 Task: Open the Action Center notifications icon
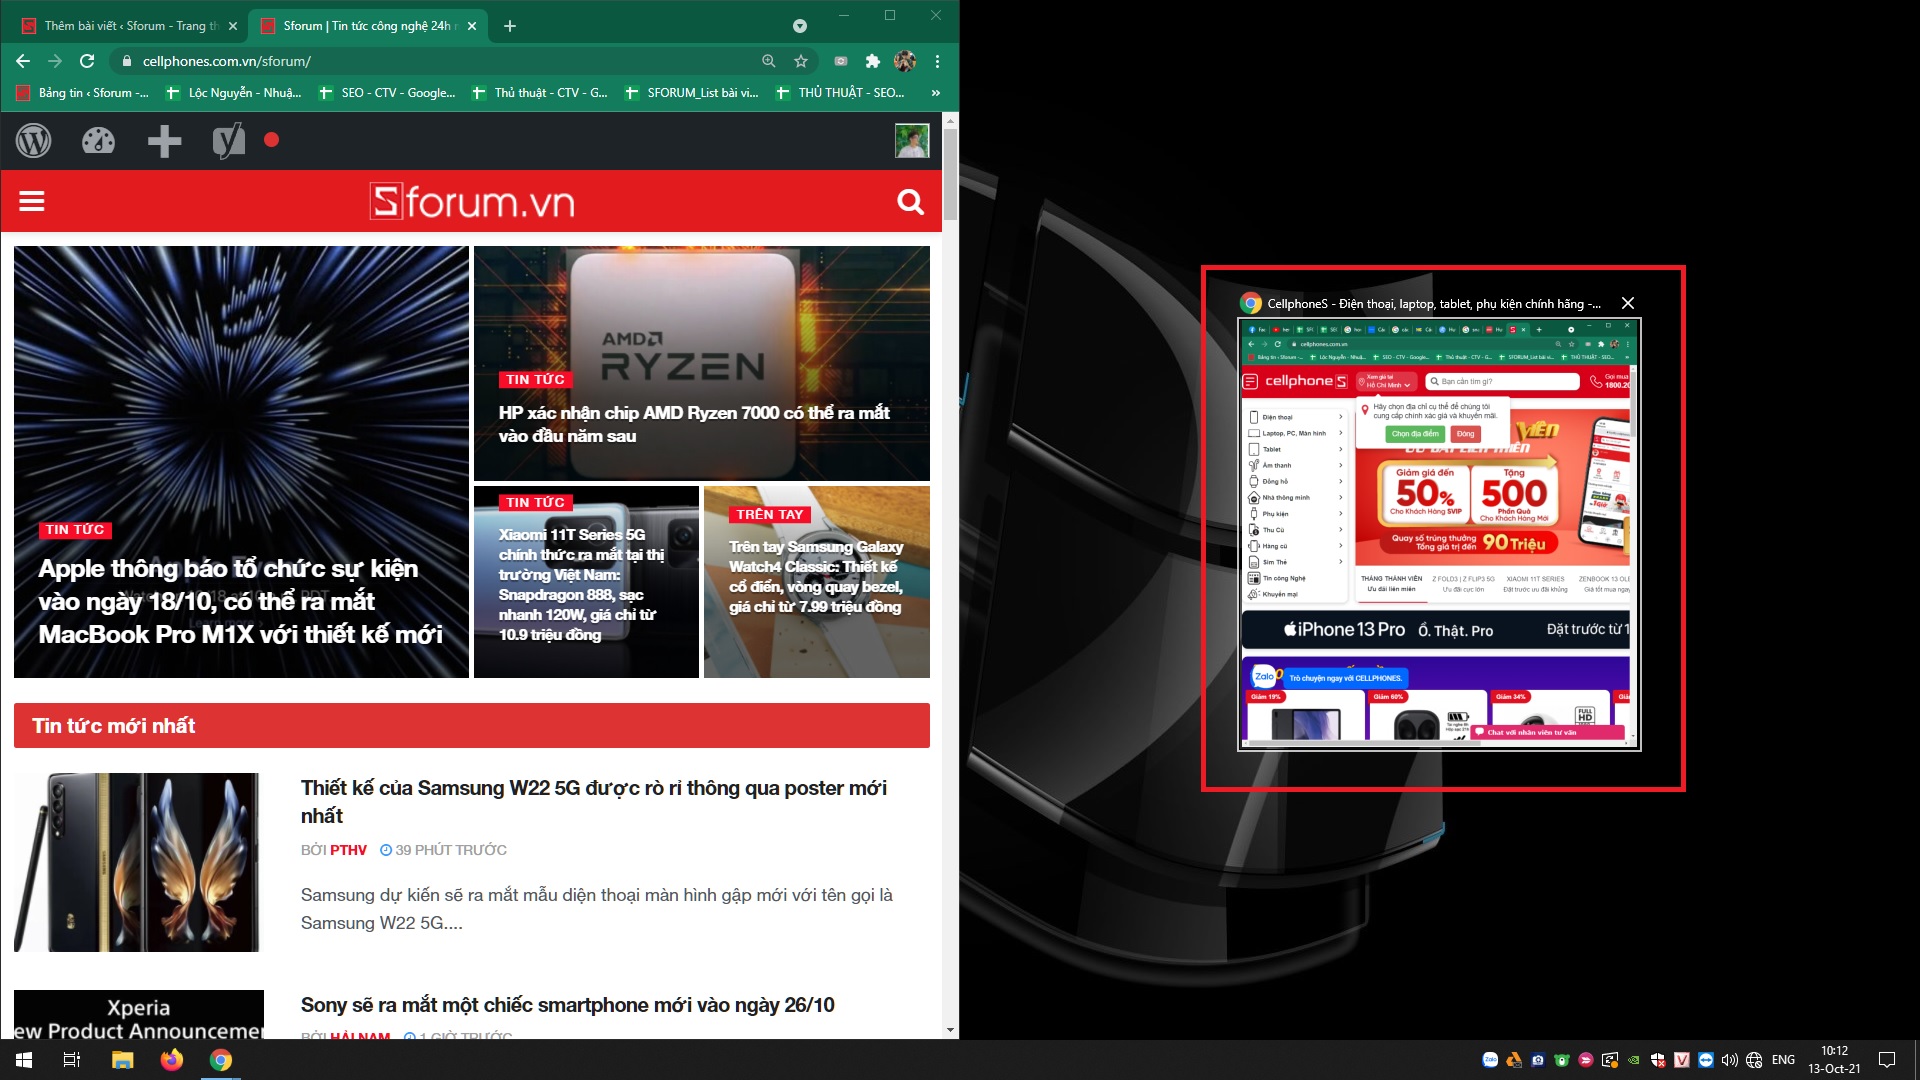click(1887, 1060)
